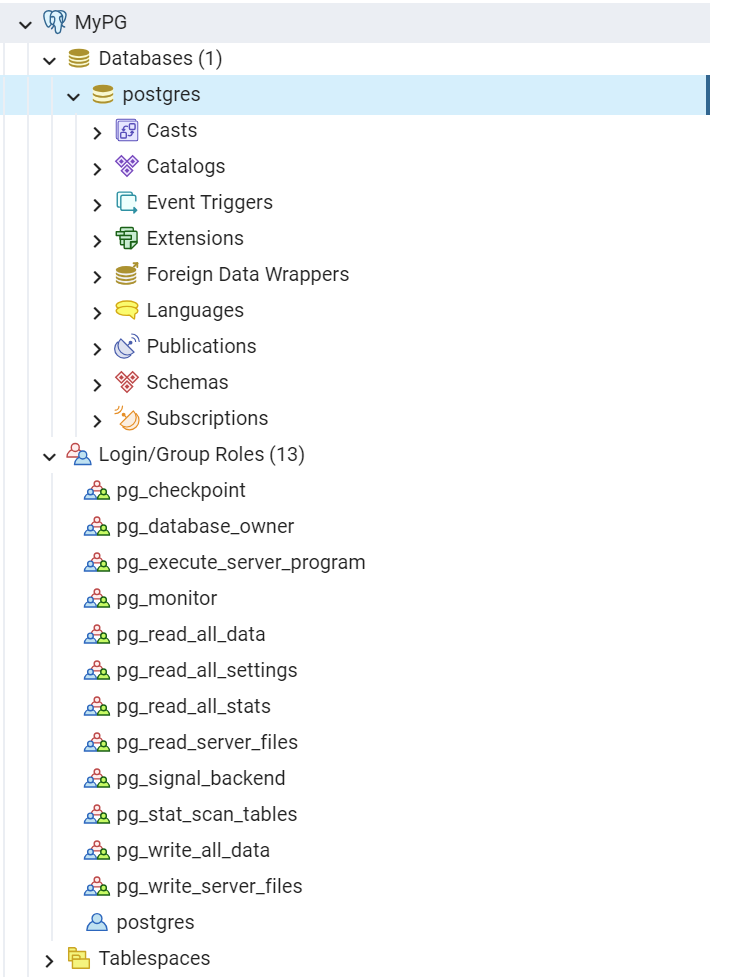Select the pg_read_server_files role name
Image resolution: width=732 pixels, height=977 pixels.
point(207,743)
